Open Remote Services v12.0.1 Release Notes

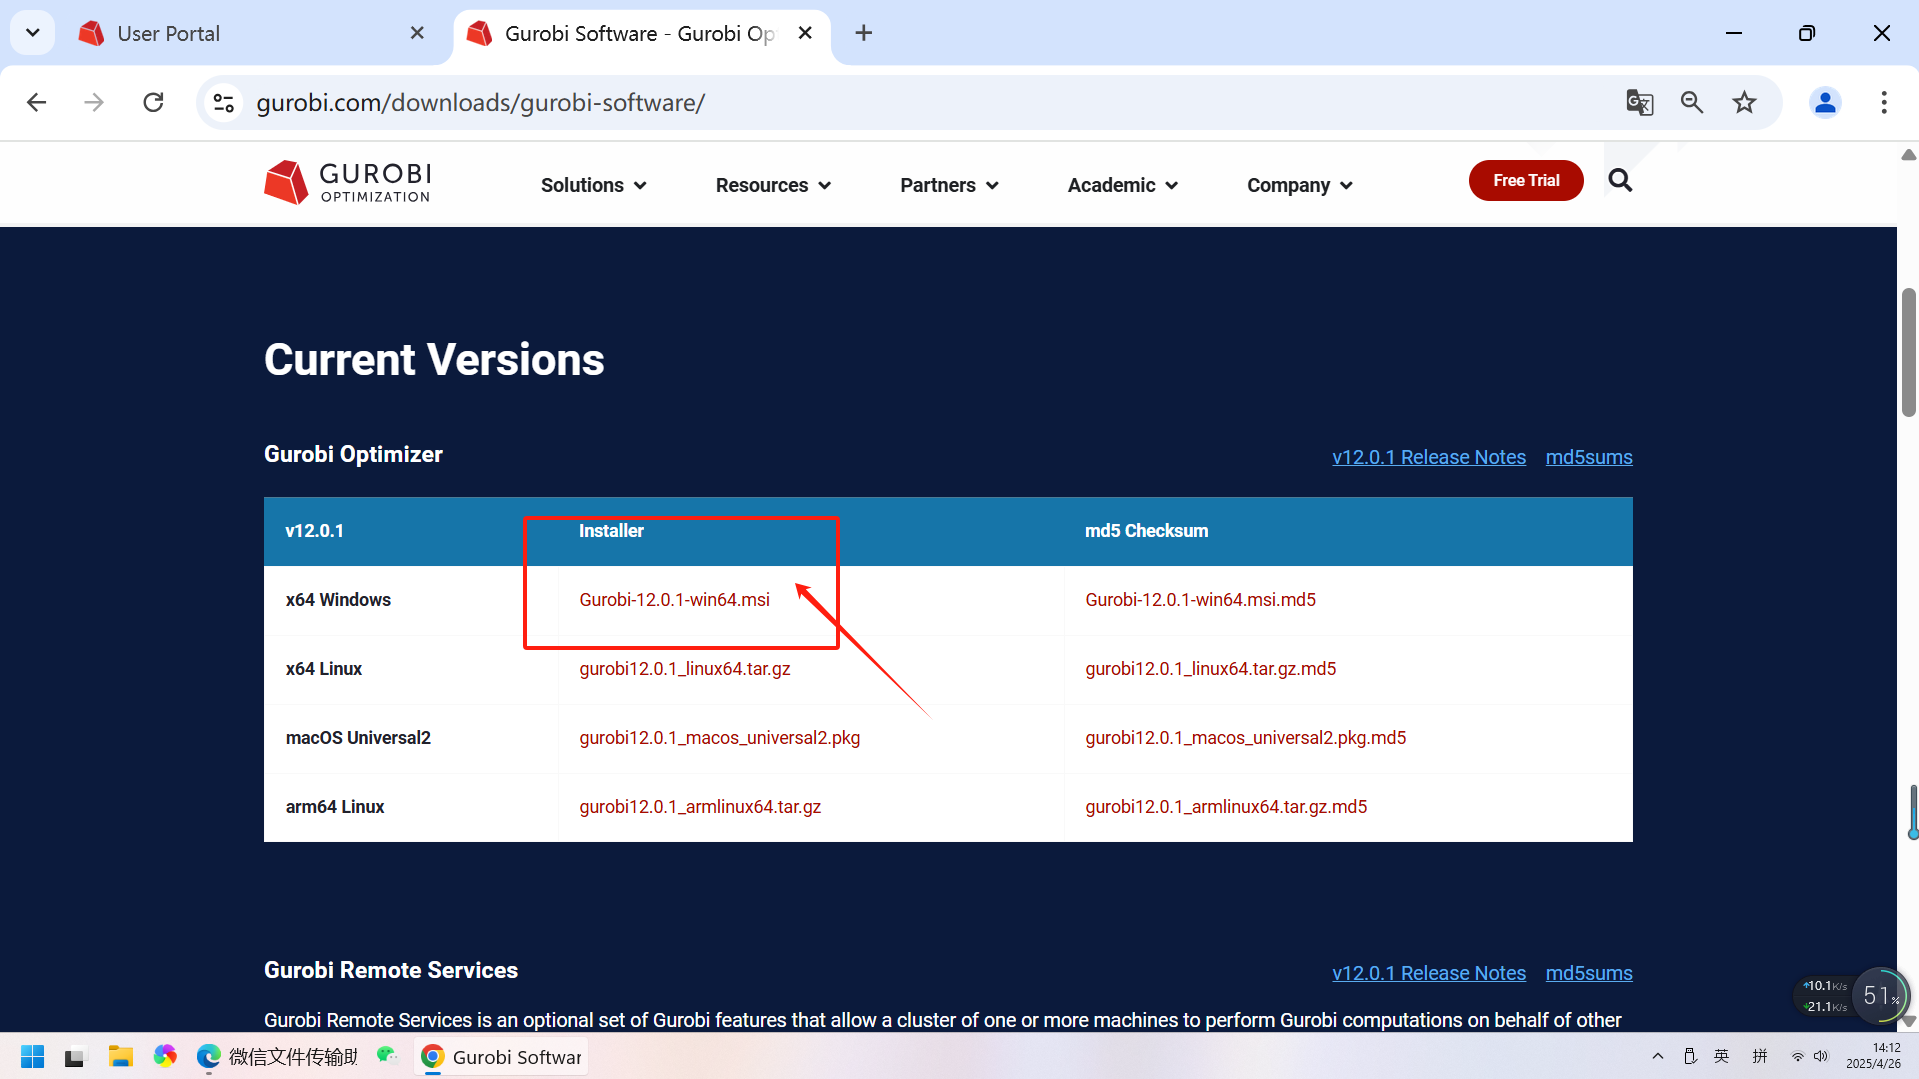pyautogui.click(x=1429, y=973)
